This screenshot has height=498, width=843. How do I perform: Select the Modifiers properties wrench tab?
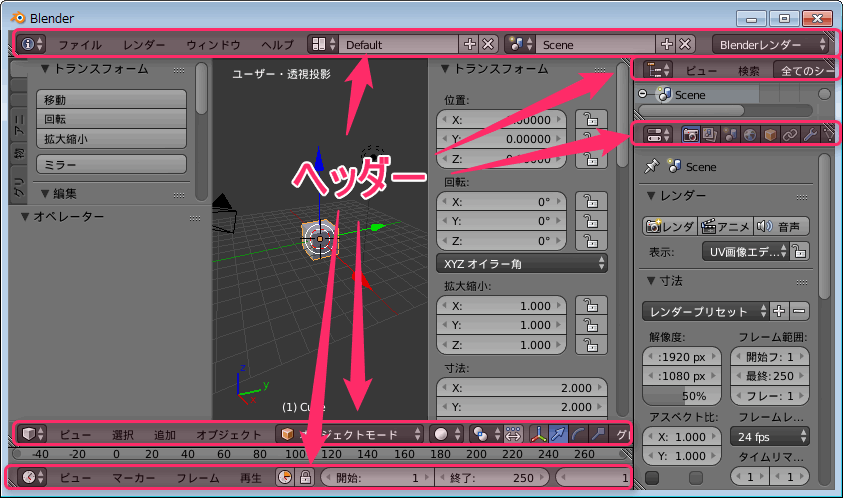[x=809, y=134]
